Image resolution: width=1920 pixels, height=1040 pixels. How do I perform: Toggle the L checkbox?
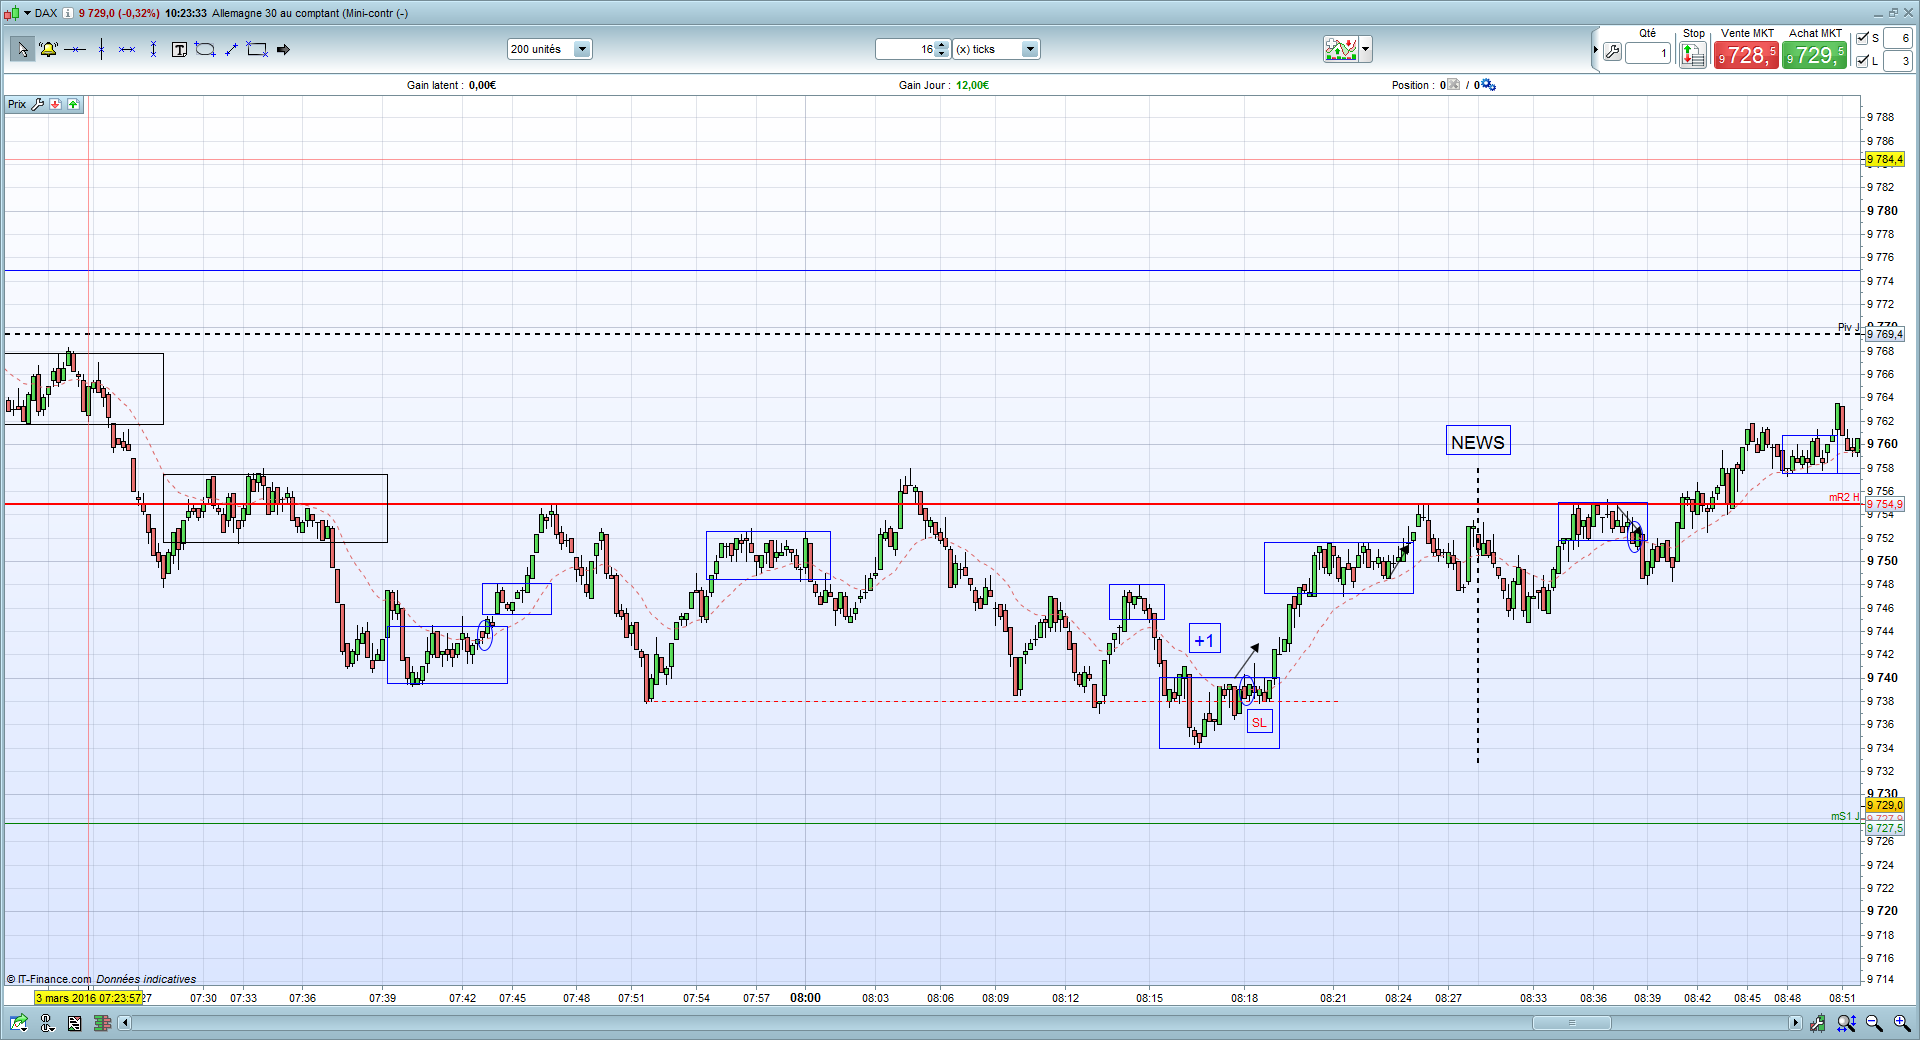[1862, 61]
